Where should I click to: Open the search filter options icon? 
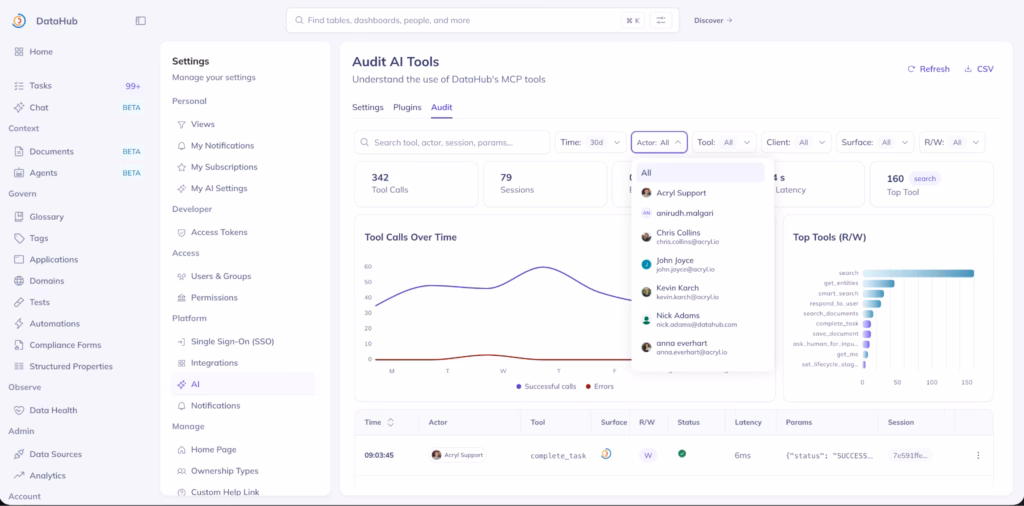[660, 20]
